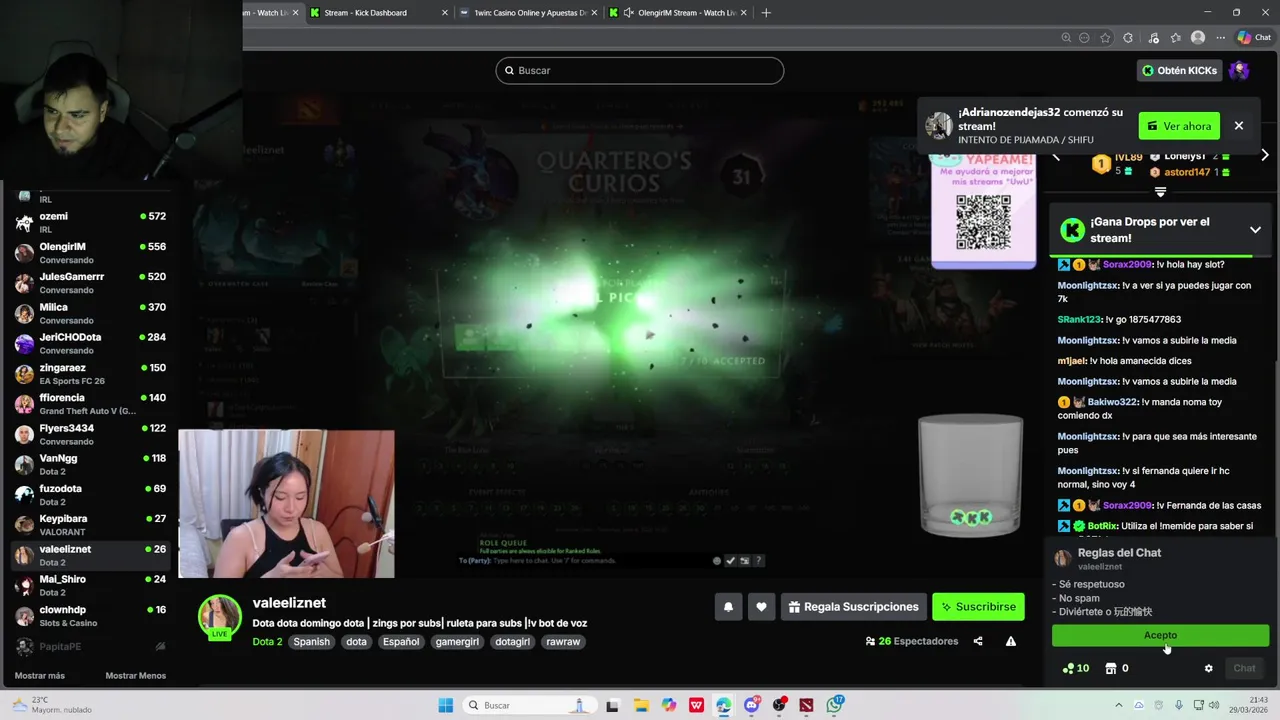The image size is (1280, 720).
Task: Open WhatsApp from the taskbar
Action: tap(835, 705)
